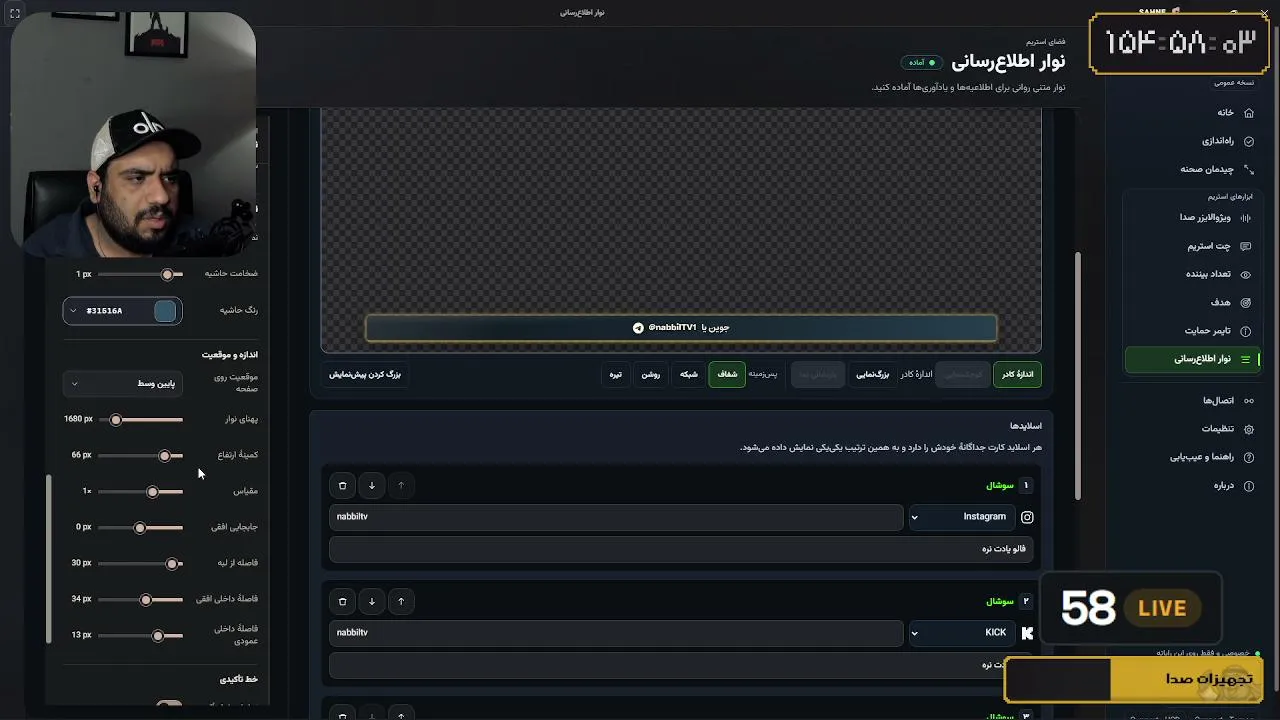
Task: Click the تایمر حمایت timer icon
Action: click(x=1245, y=331)
